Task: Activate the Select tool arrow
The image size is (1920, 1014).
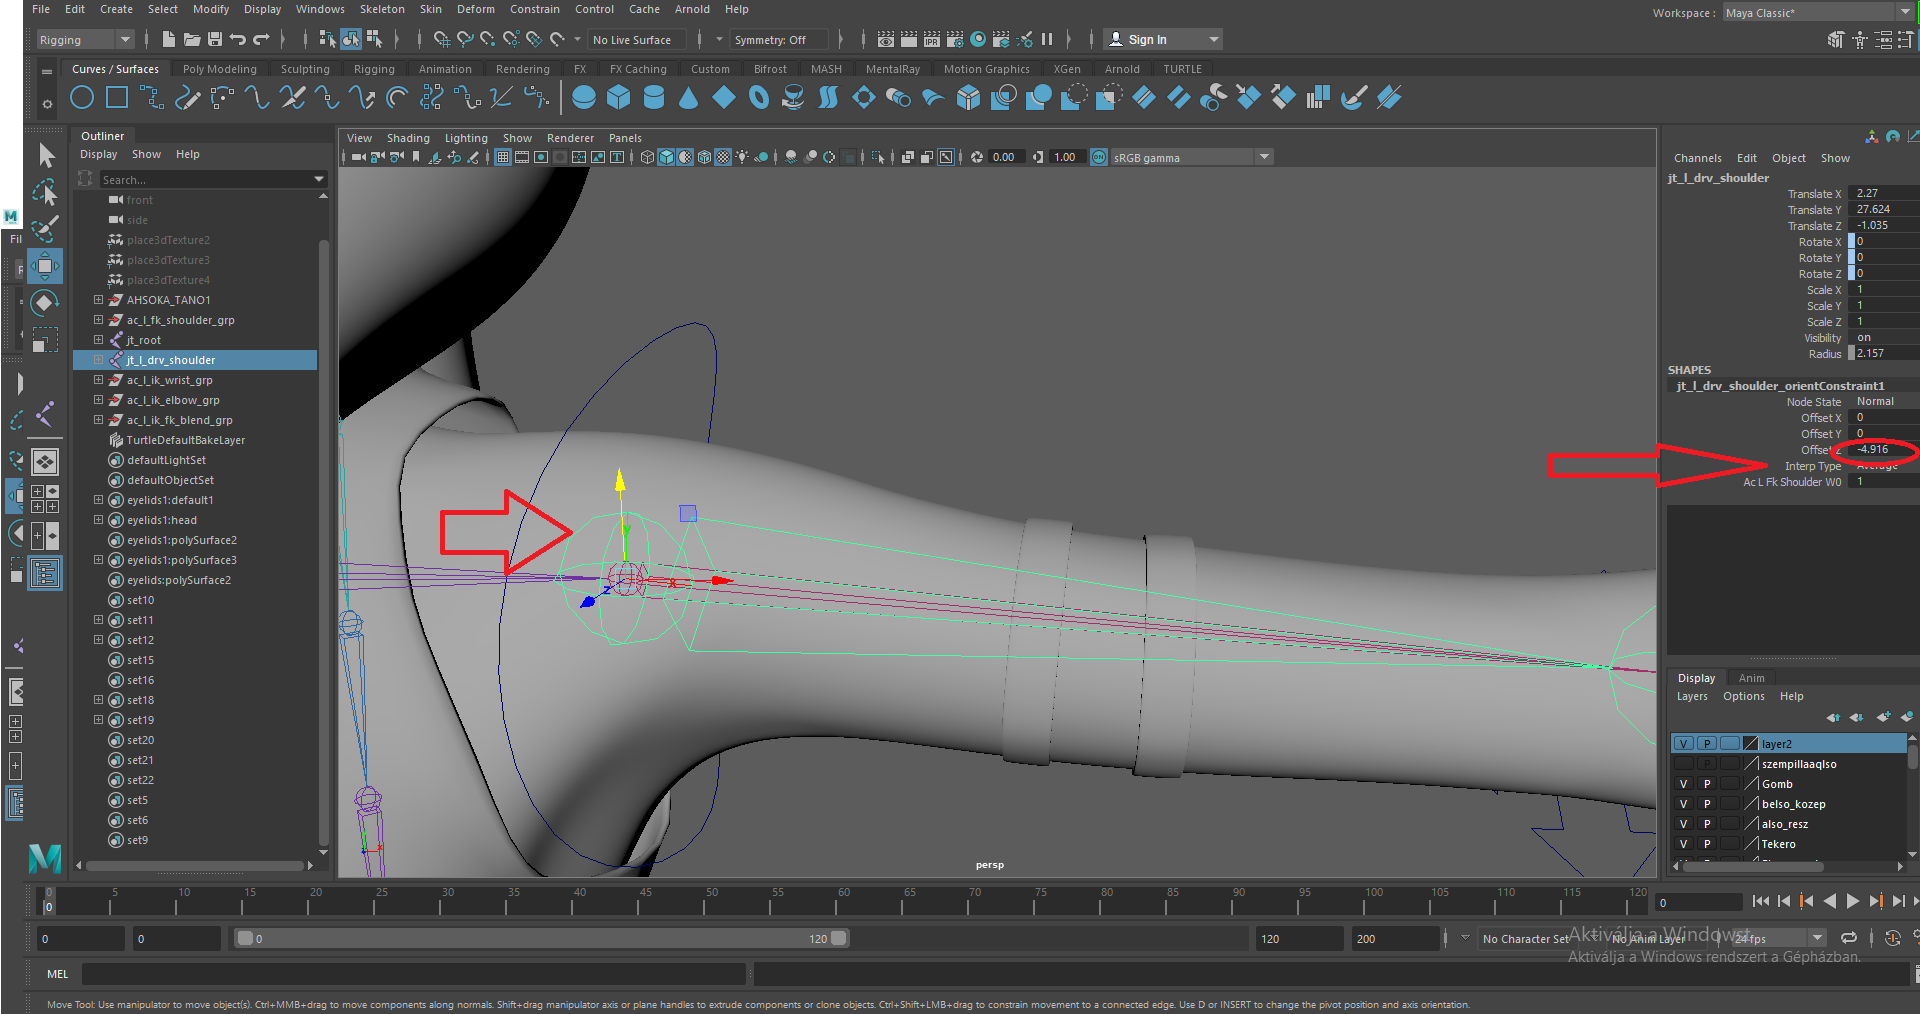Action: pyautogui.click(x=46, y=155)
